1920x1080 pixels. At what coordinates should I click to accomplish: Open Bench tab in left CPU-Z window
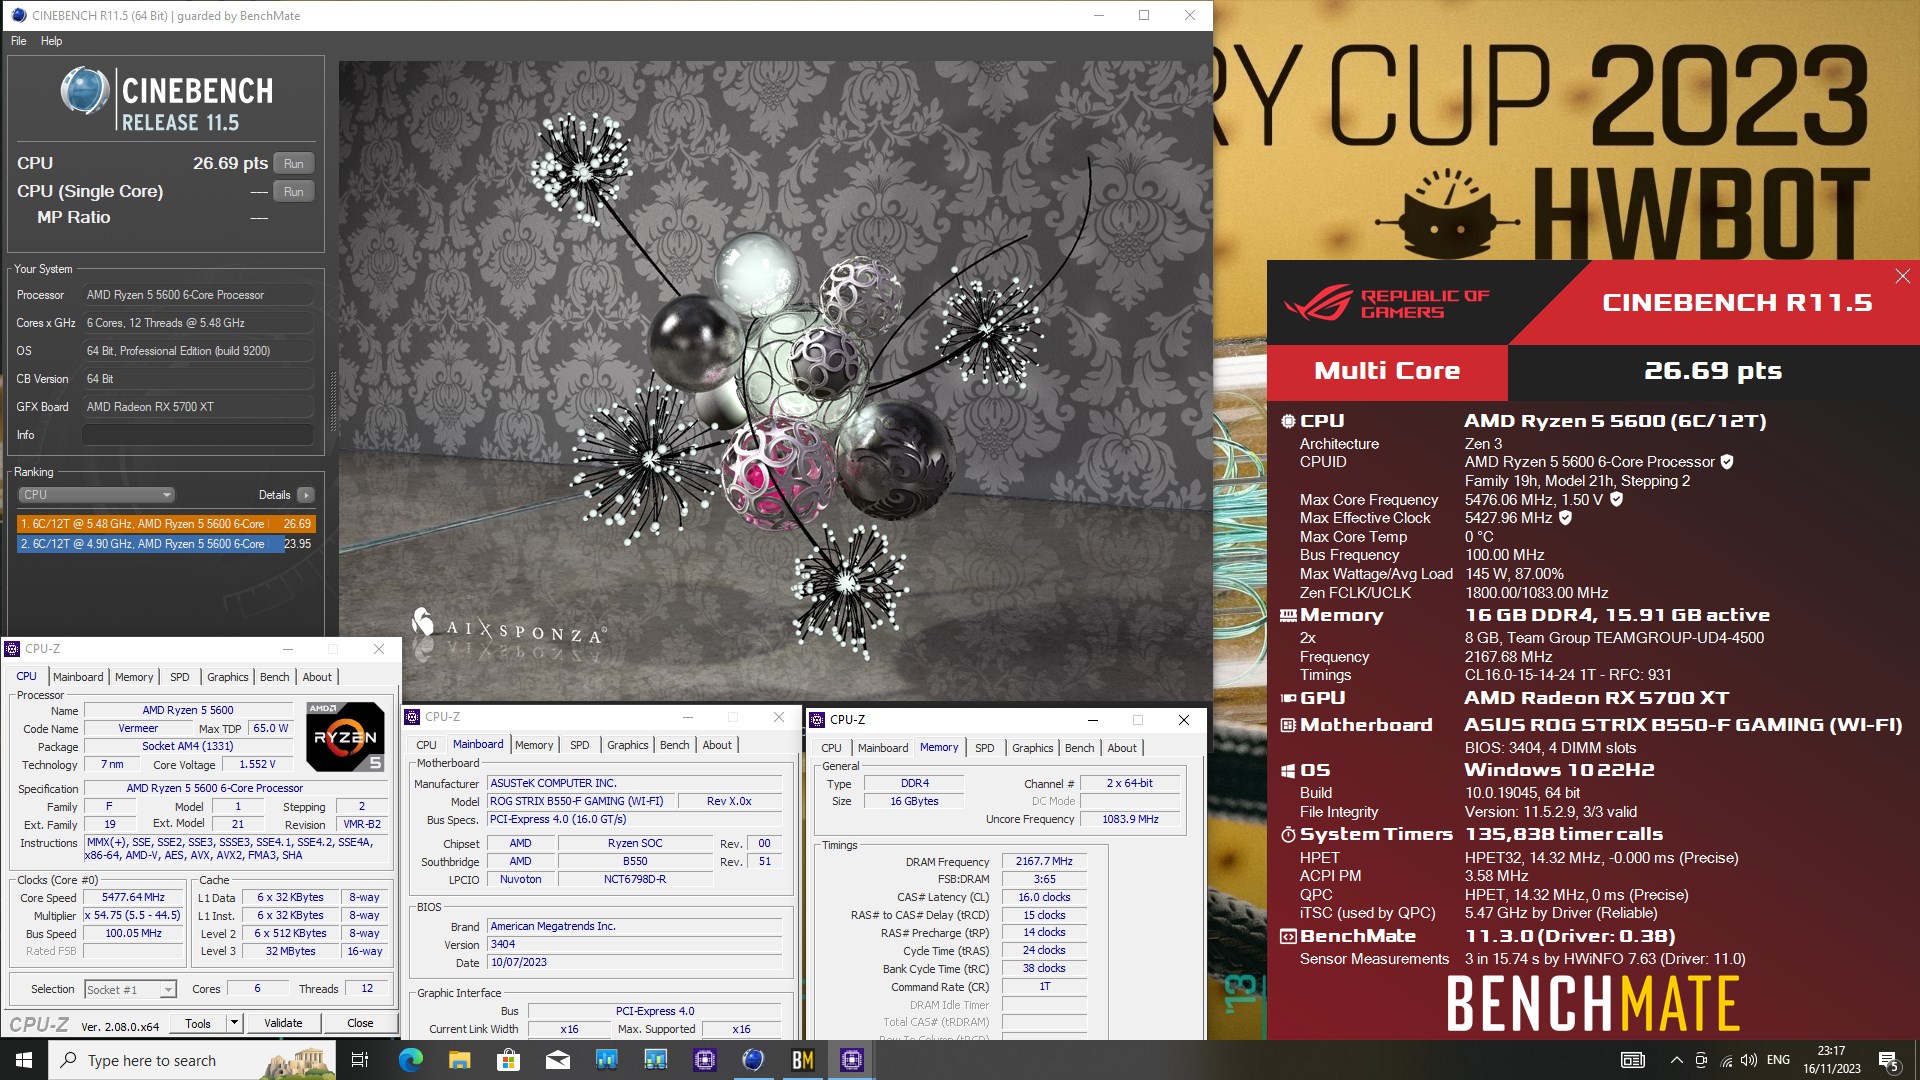[x=275, y=677]
